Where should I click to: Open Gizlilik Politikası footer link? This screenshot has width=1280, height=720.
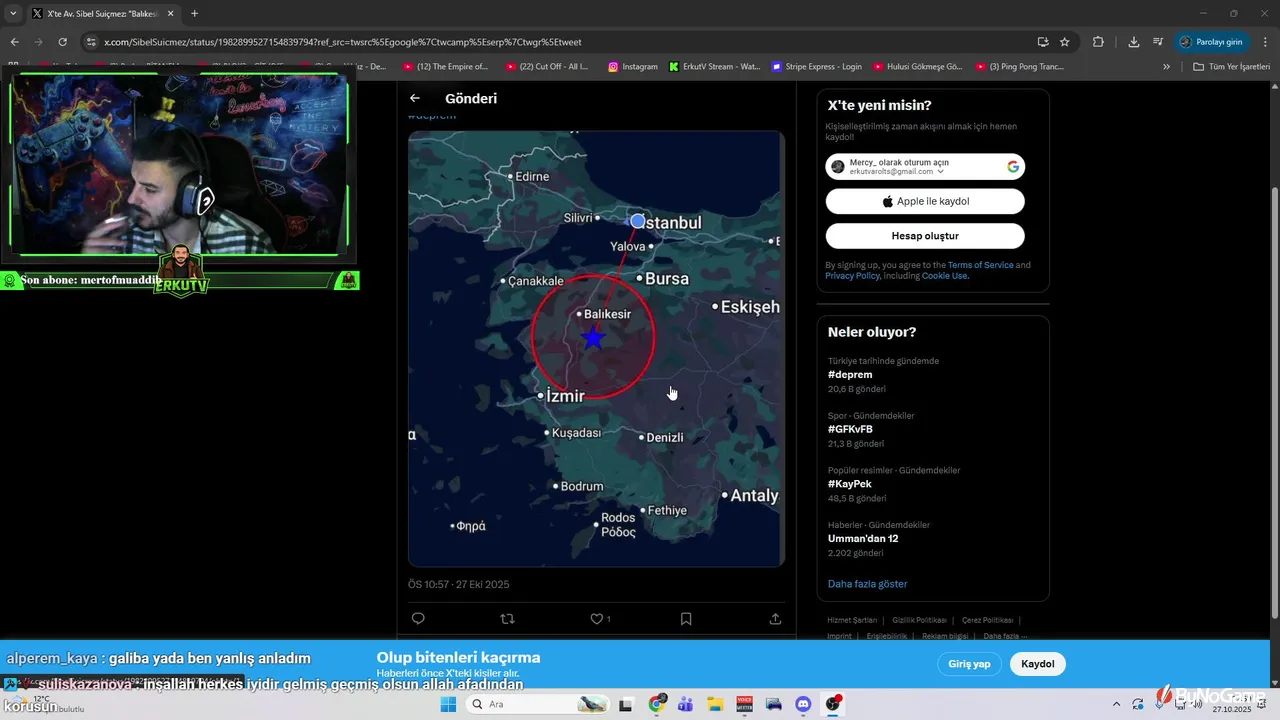919,620
